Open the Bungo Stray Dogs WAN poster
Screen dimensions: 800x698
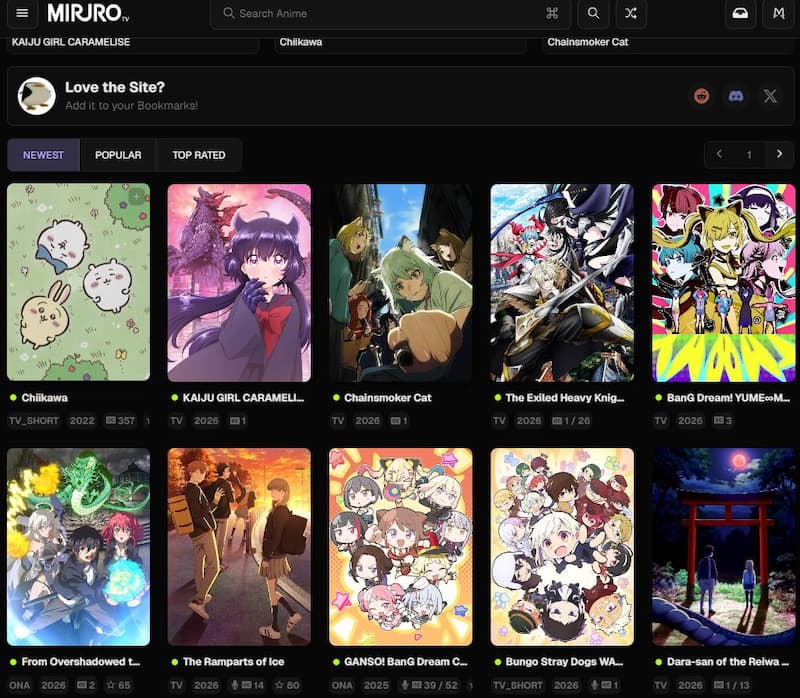(562, 546)
